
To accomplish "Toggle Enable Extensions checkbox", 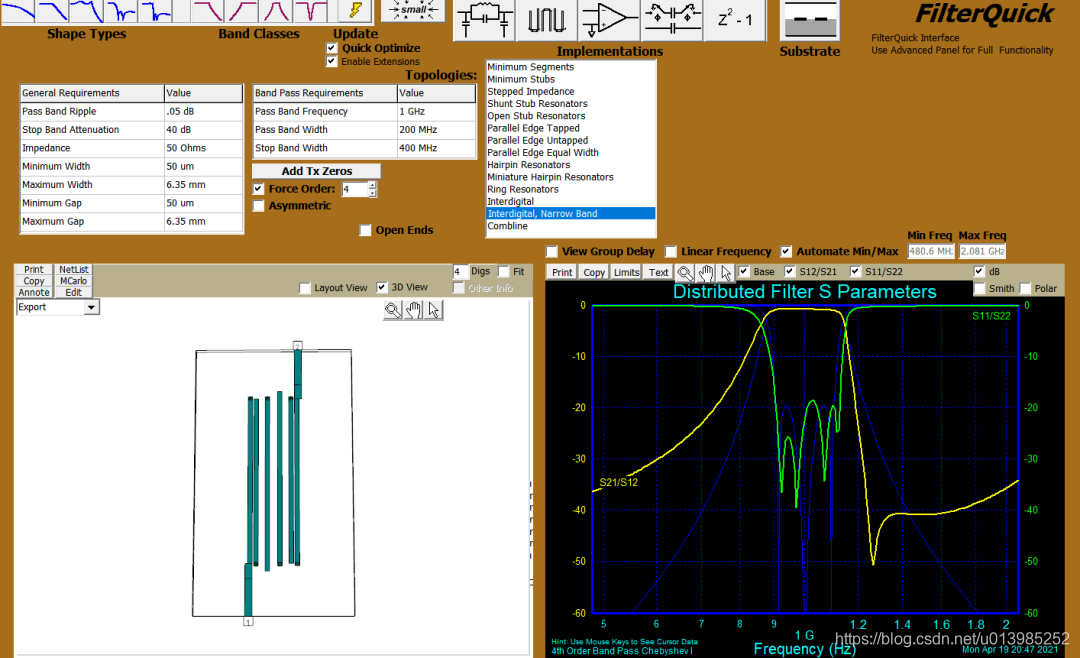I will pyautogui.click(x=332, y=61).
